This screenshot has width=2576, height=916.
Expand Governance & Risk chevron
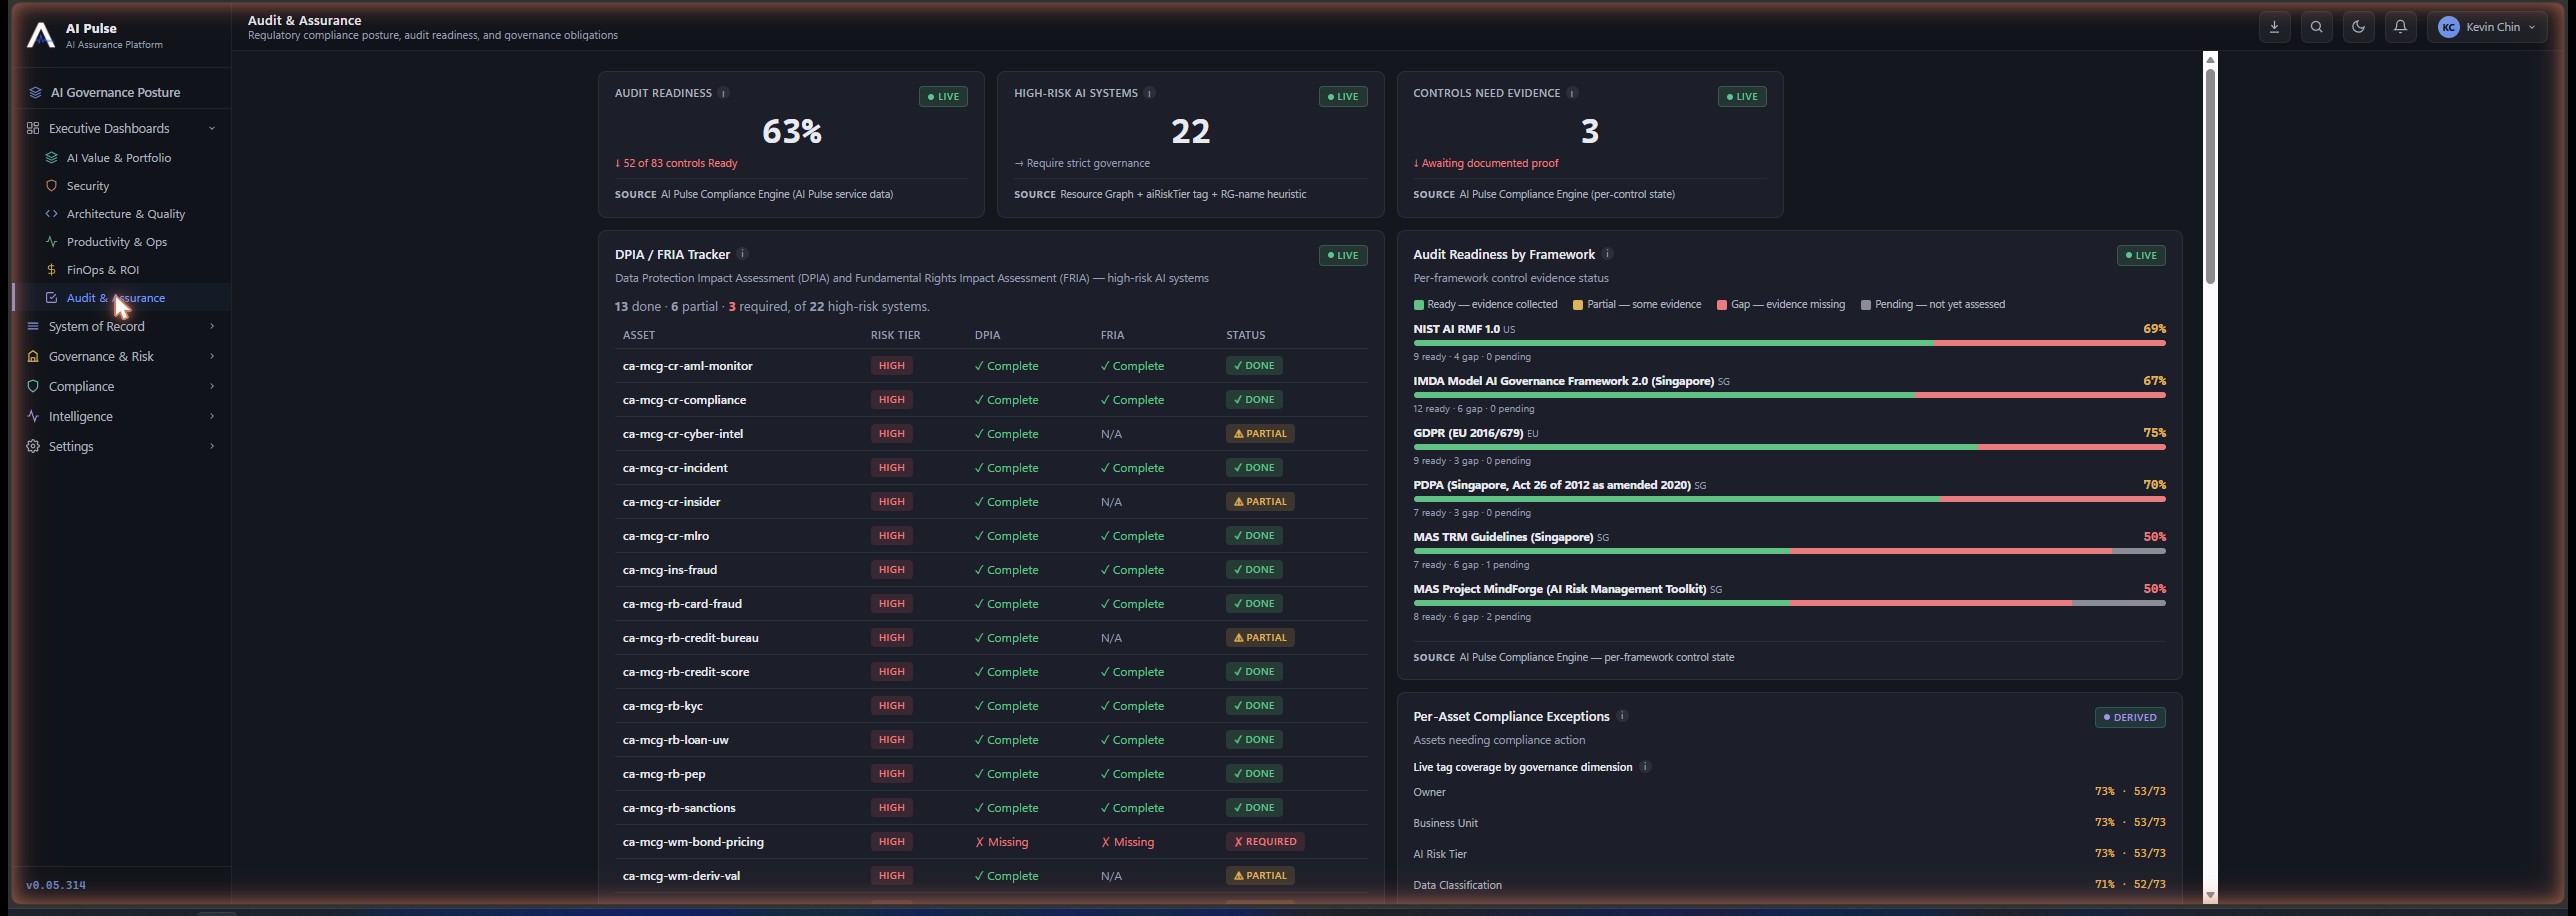(x=211, y=356)
